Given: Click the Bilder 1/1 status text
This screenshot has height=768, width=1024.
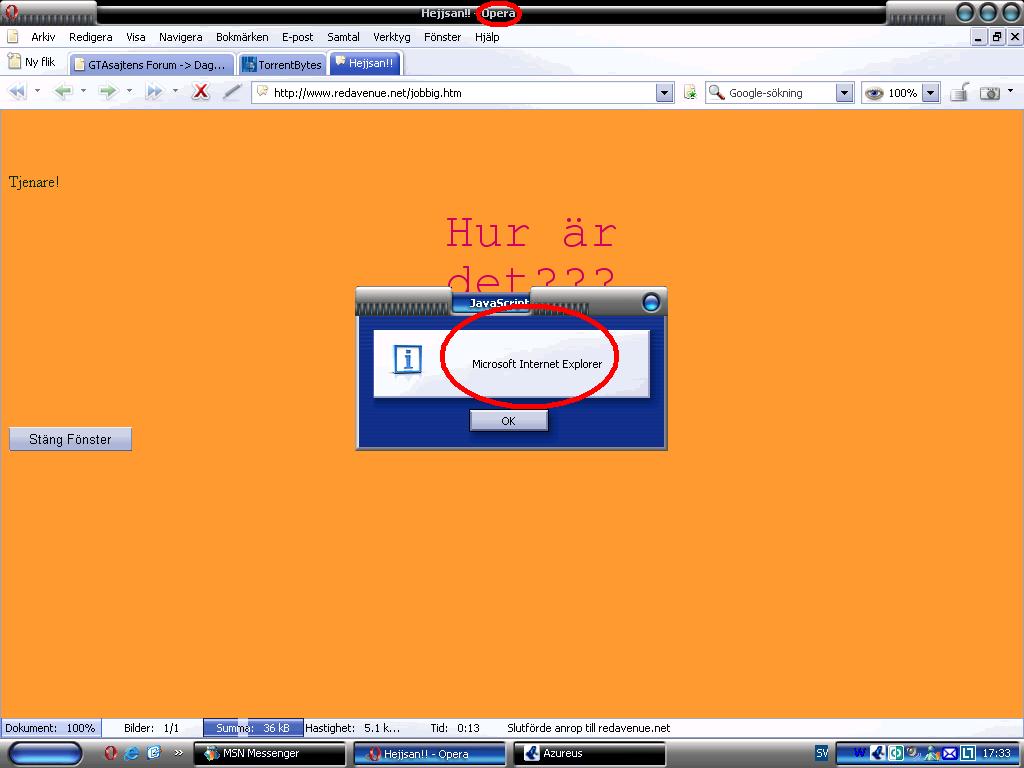Looking at the screenshot, I should pos(152,728).
